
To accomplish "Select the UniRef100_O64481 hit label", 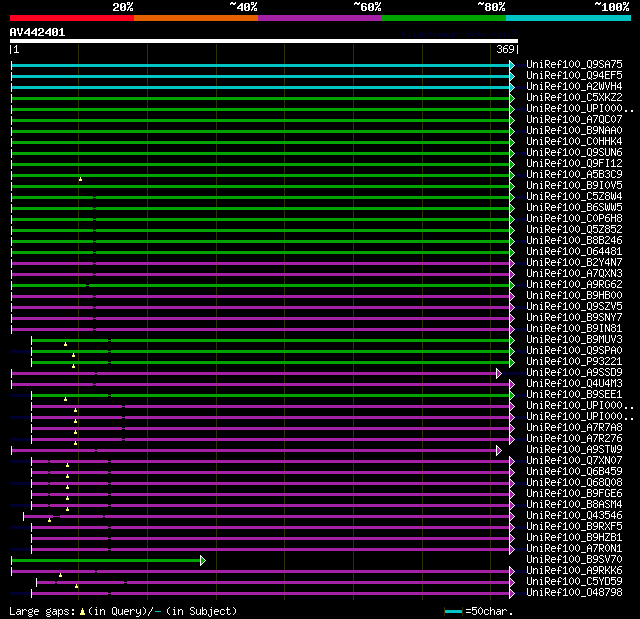I will click(x=574, y=251).
